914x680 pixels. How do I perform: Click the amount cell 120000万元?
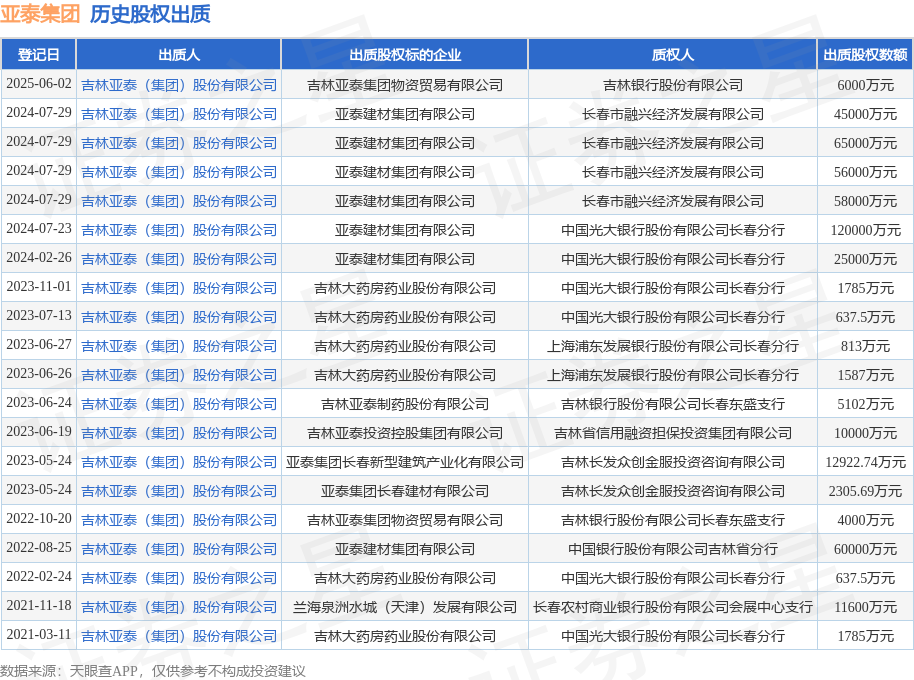866,230
